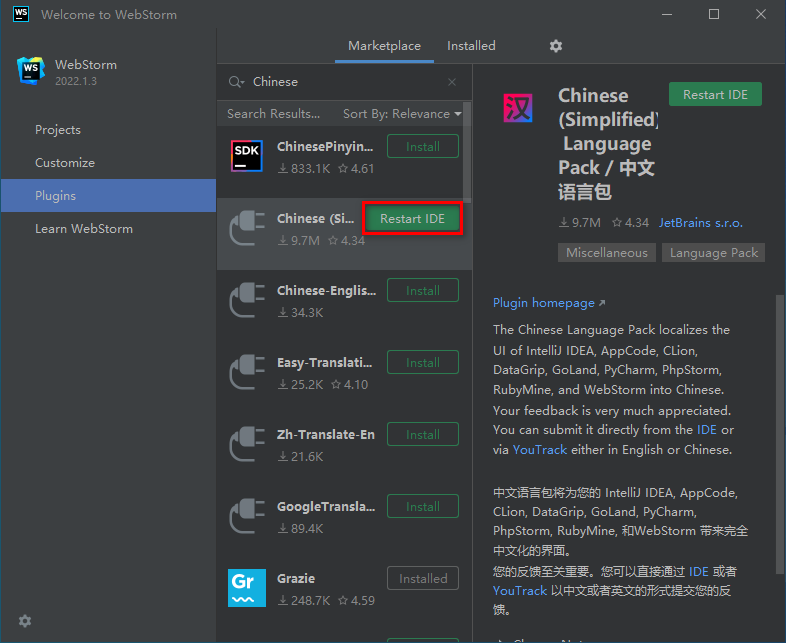Screen dimensions: 786x643
Task: Switch to the Installed tab
Action: [471, 46]
